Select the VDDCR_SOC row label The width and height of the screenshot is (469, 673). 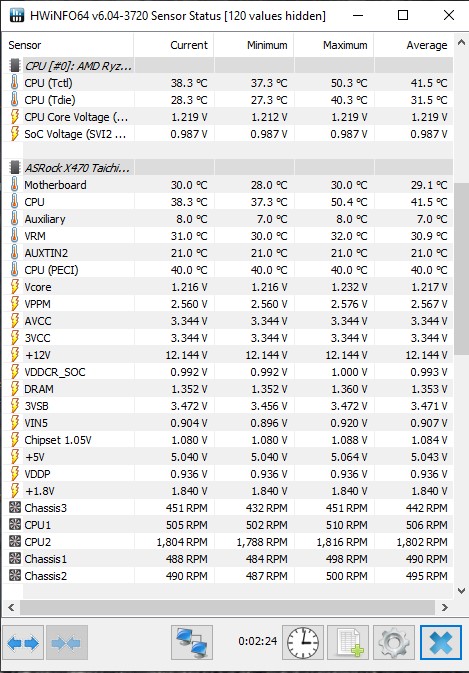(54, 372)
